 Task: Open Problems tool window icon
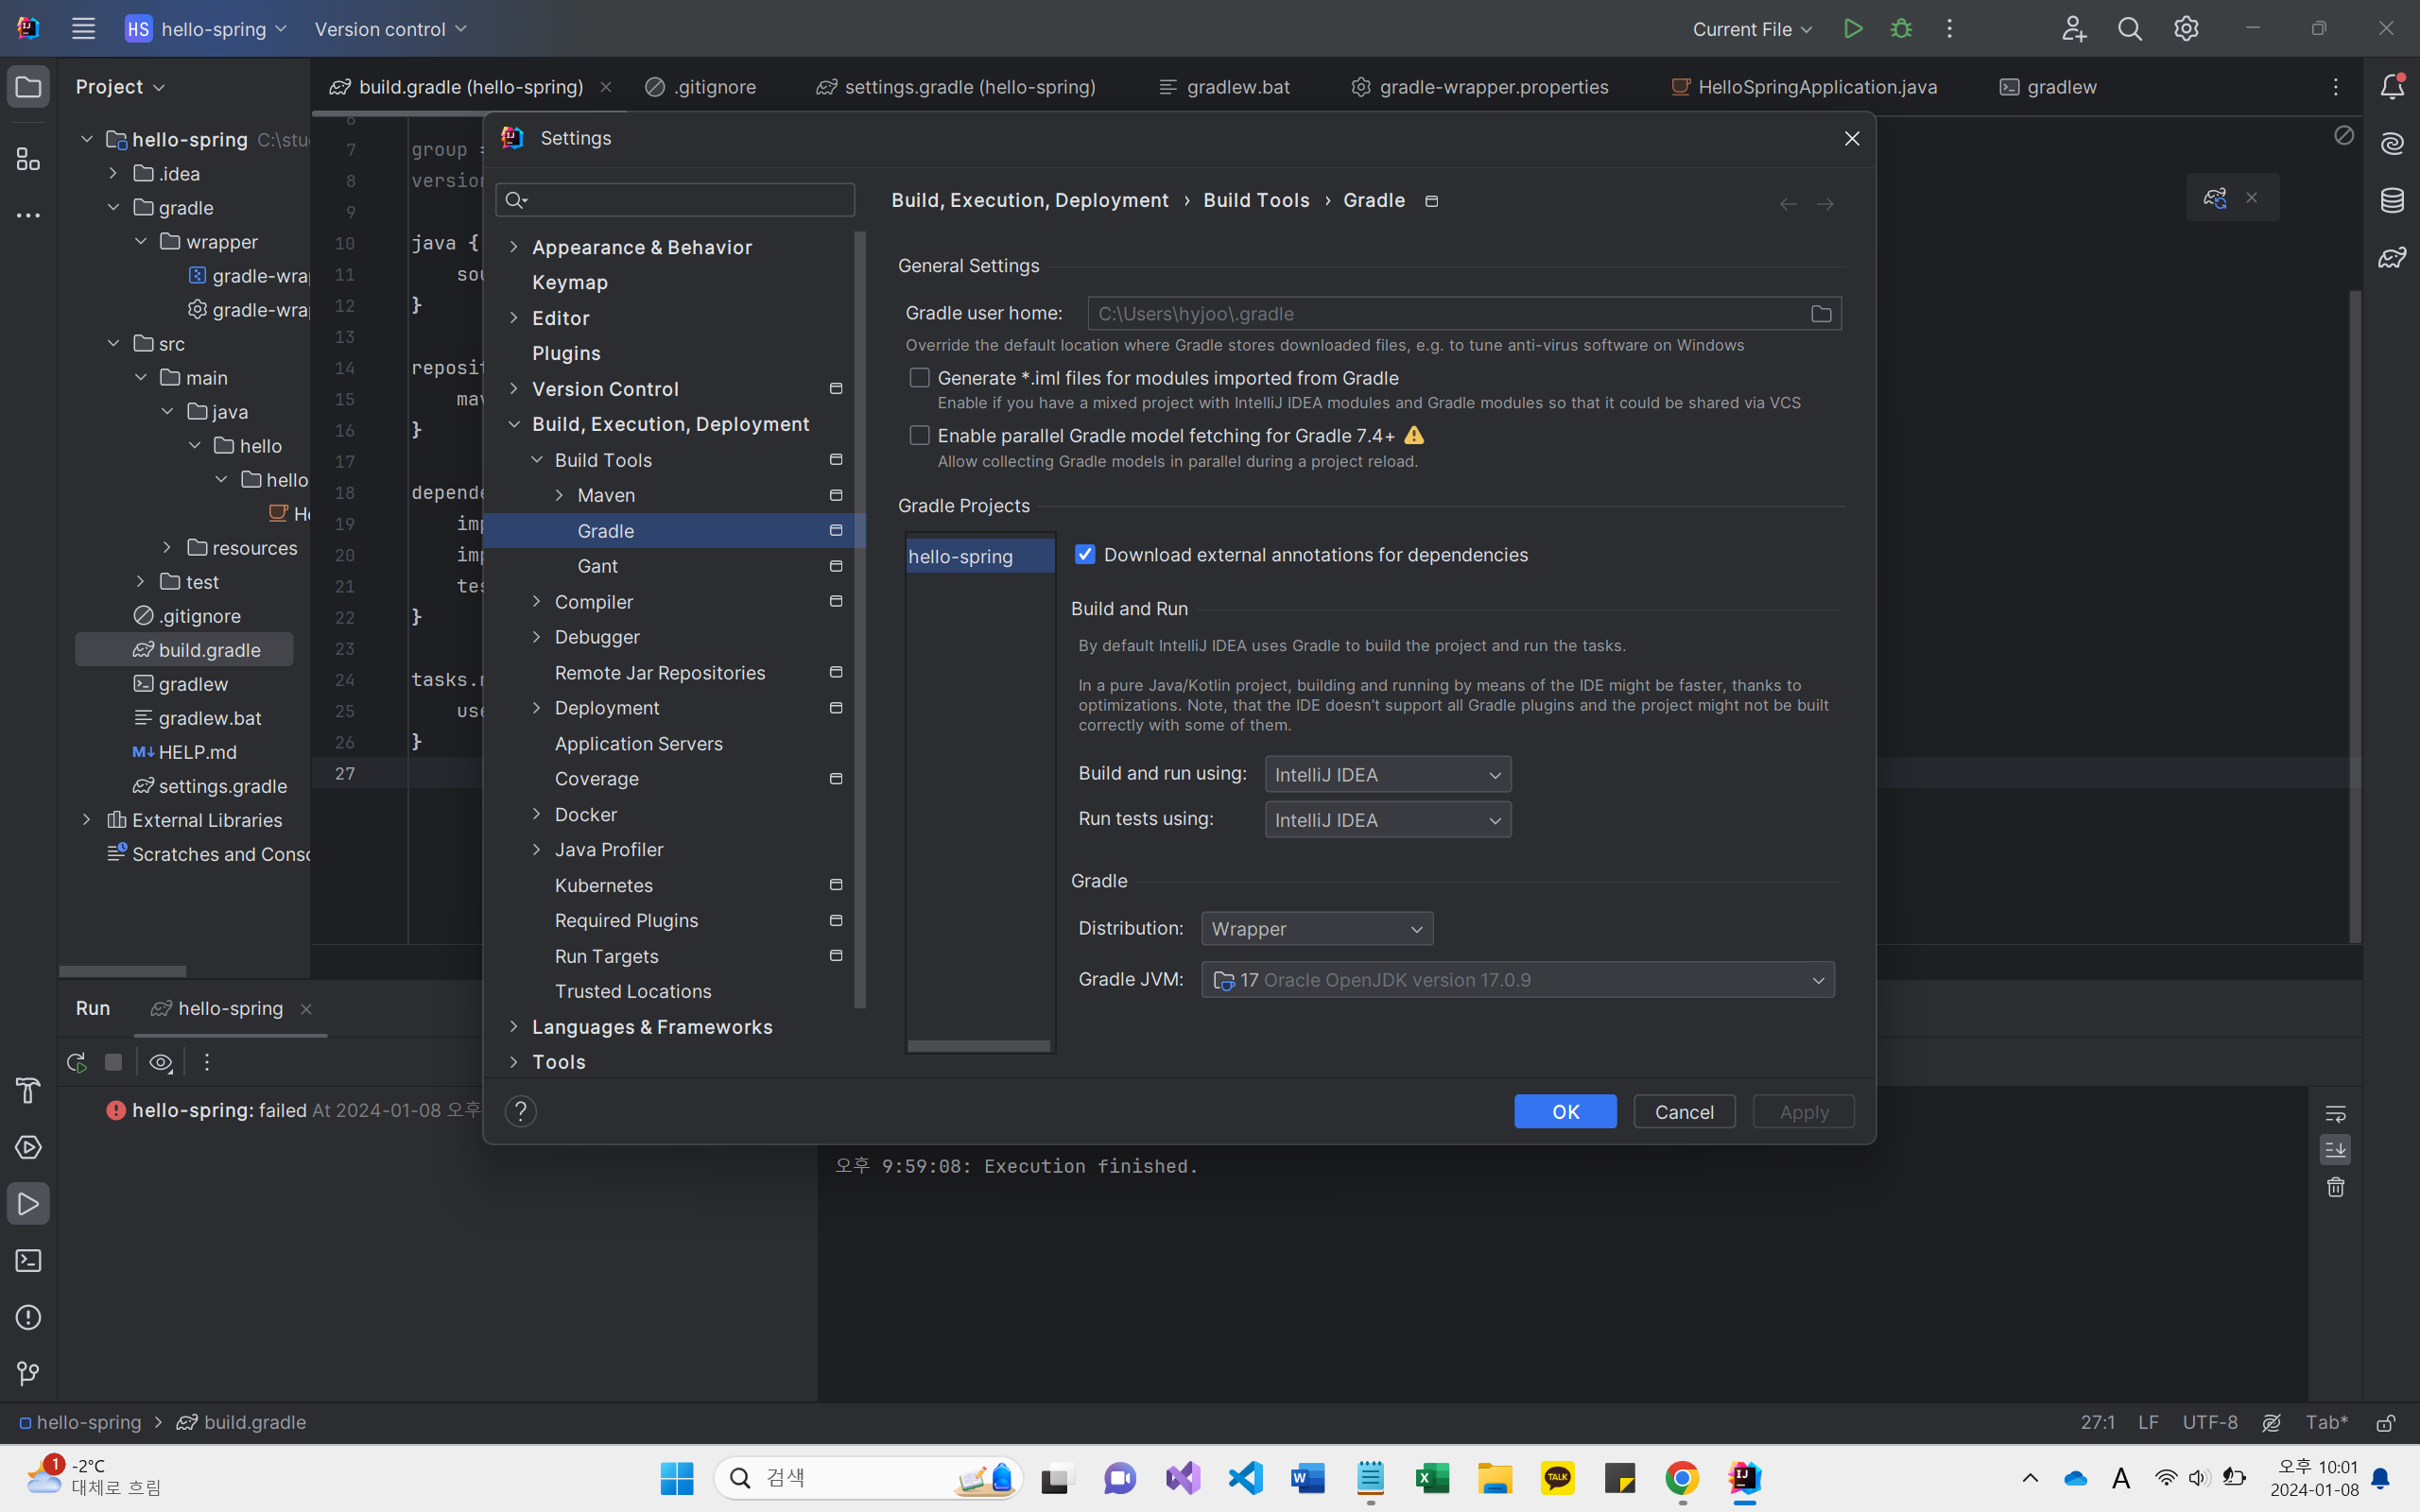click(x=28, y=1317)
